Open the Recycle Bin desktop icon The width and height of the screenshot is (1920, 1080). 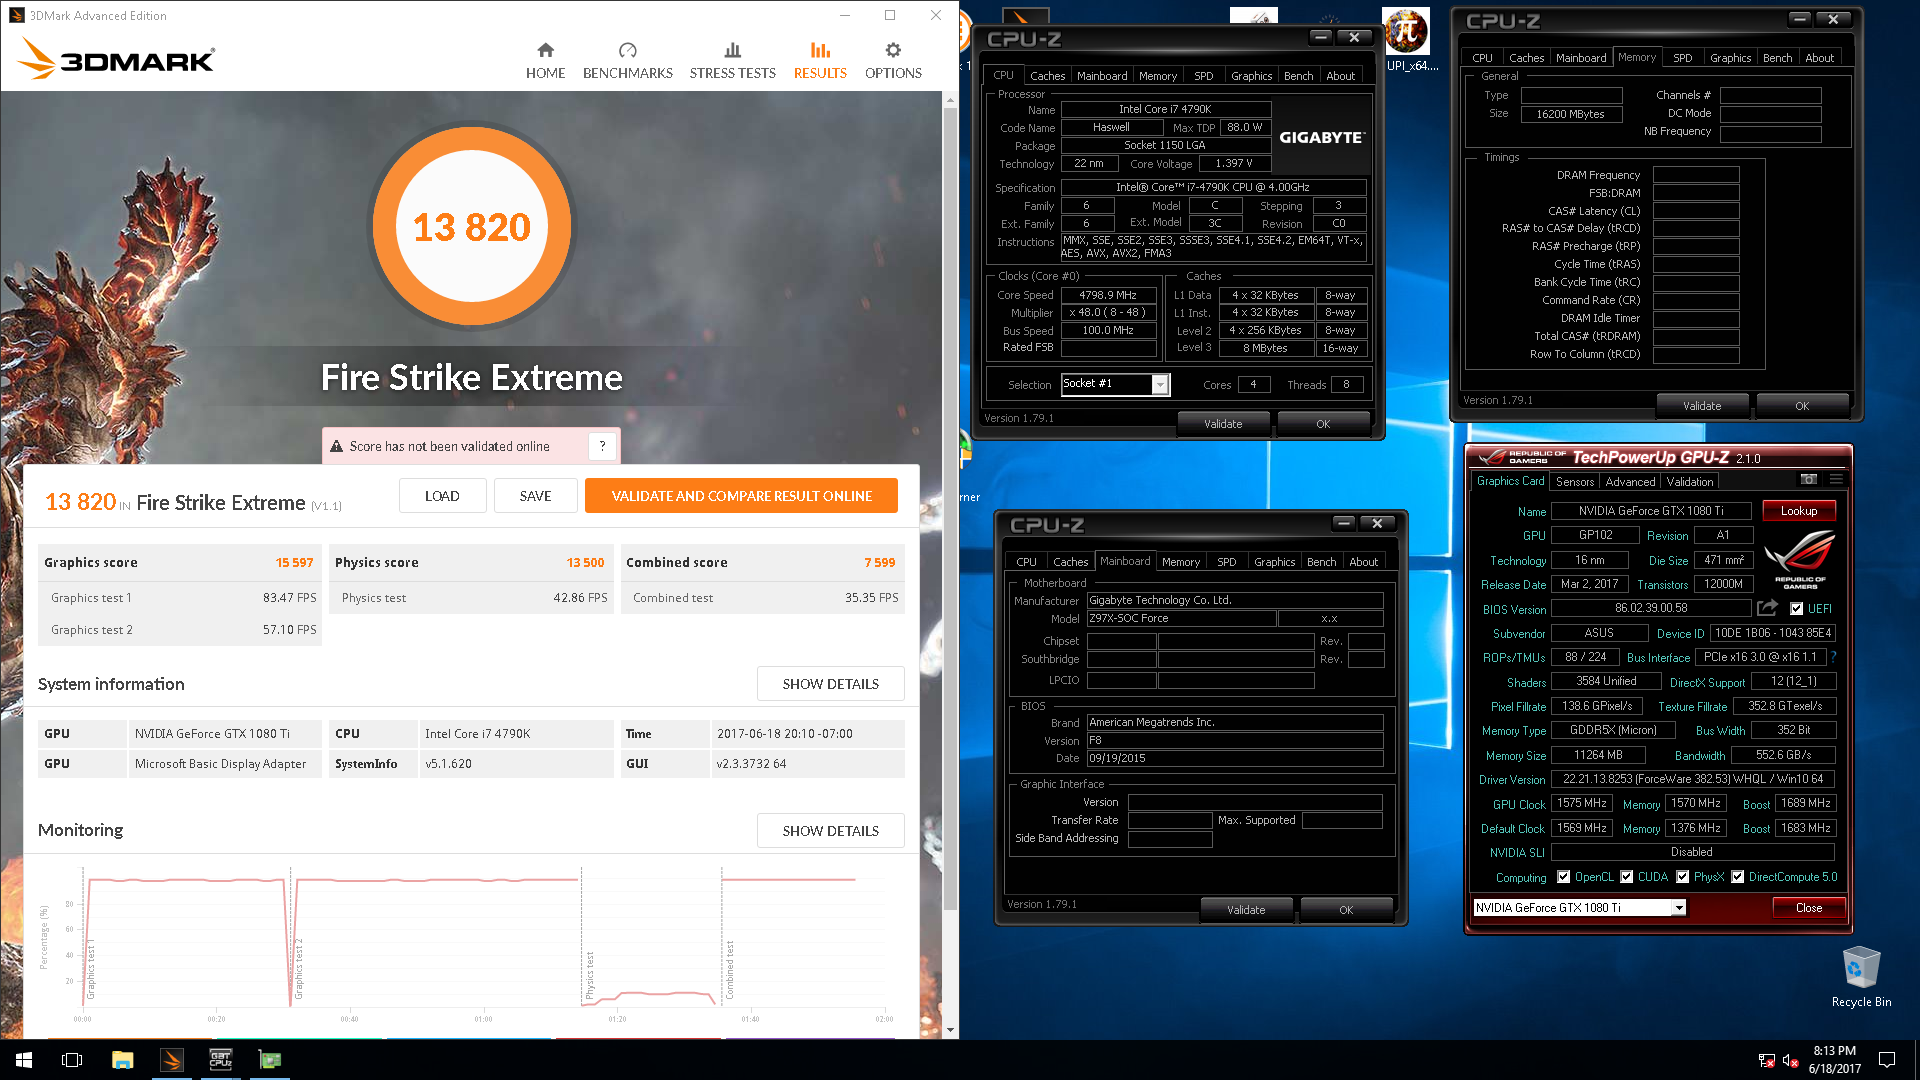coord(1861,977)
